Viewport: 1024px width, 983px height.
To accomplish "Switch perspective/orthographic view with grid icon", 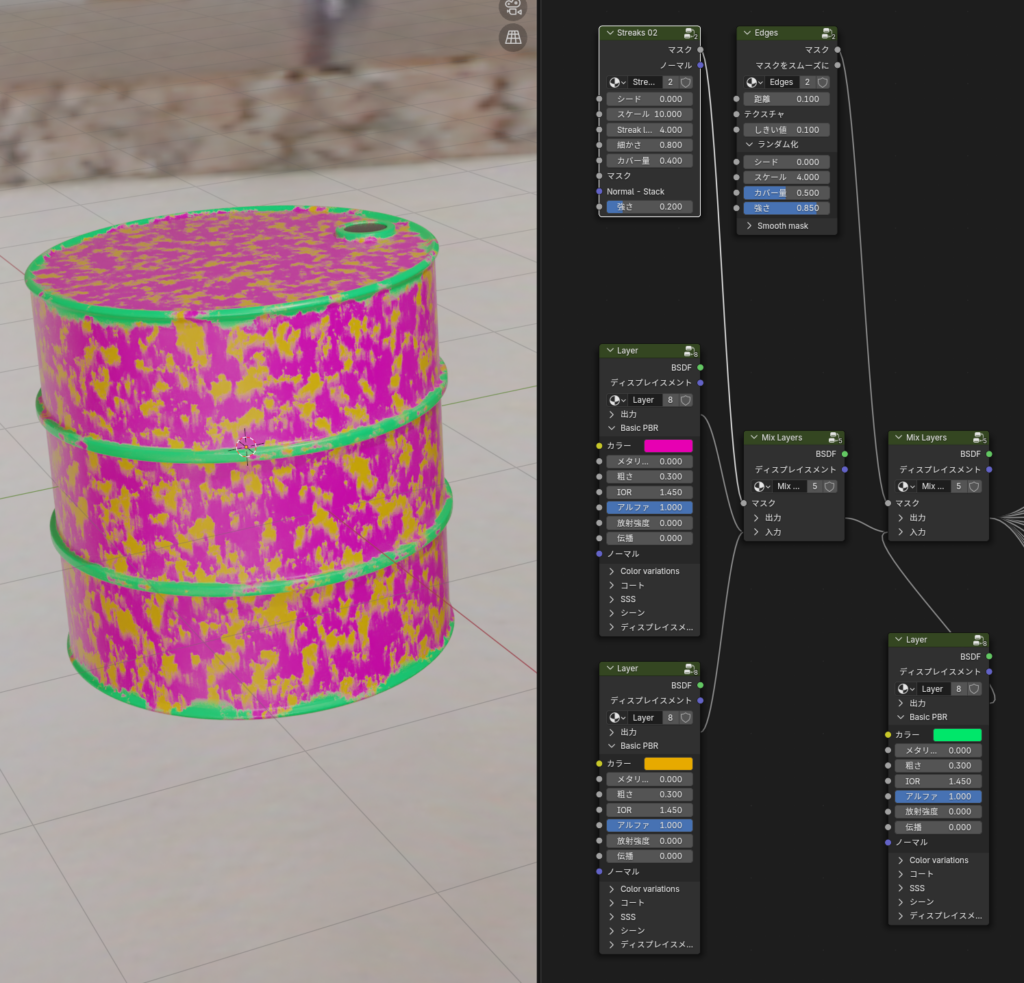I will (513, 38).
